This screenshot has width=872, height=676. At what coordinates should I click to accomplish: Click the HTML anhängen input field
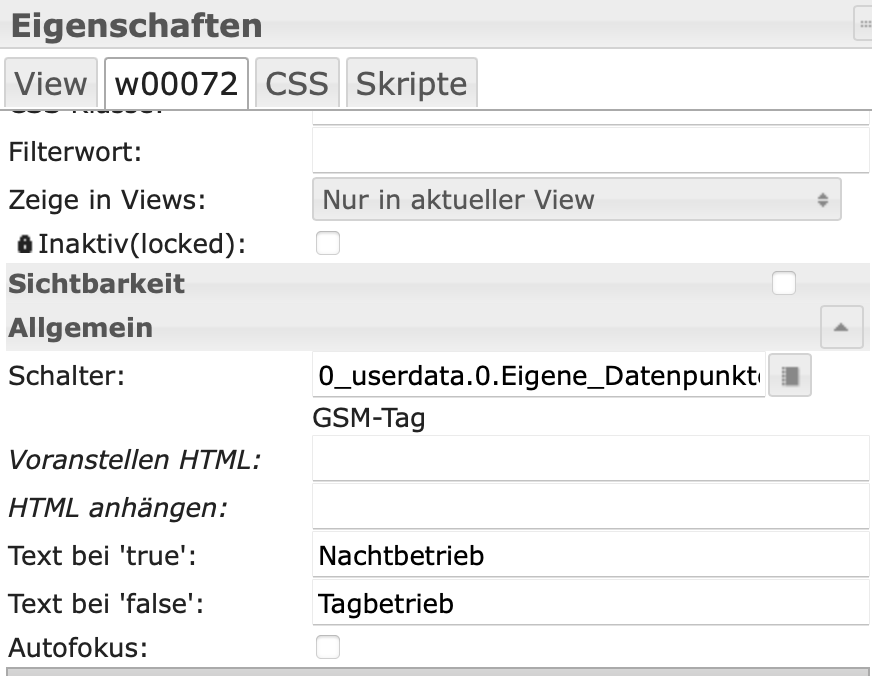click(x=590, y=507)
